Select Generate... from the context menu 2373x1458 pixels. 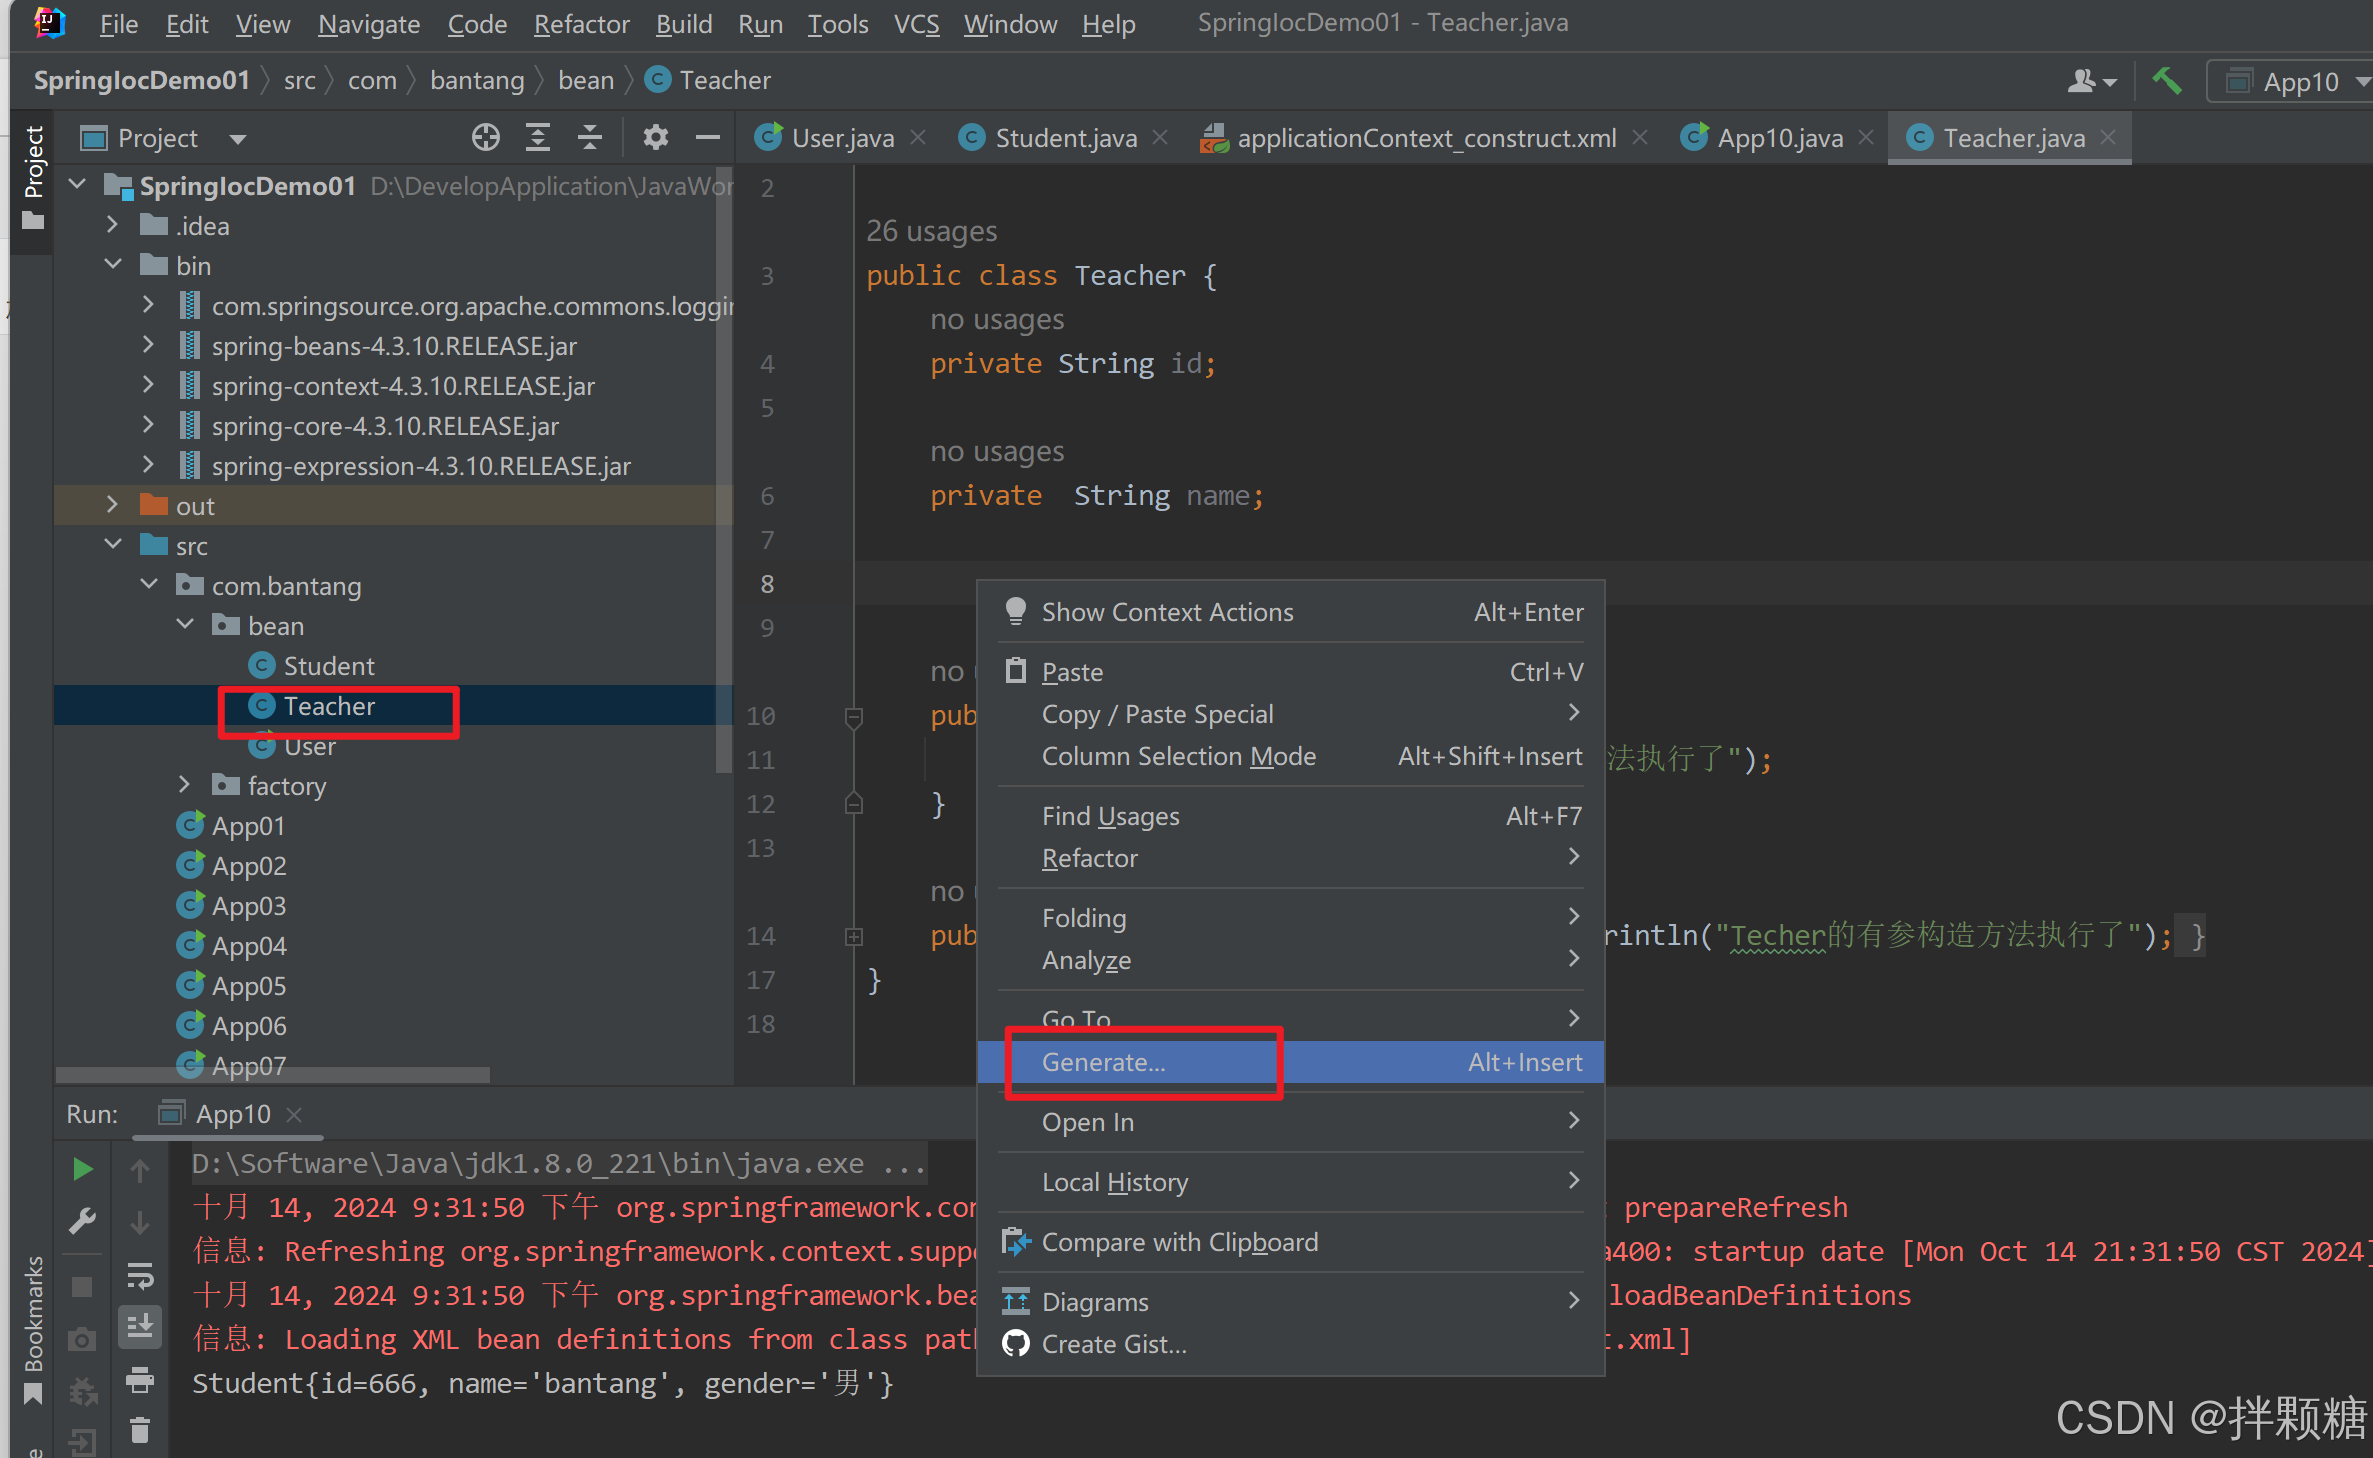click(1104, 1062)
